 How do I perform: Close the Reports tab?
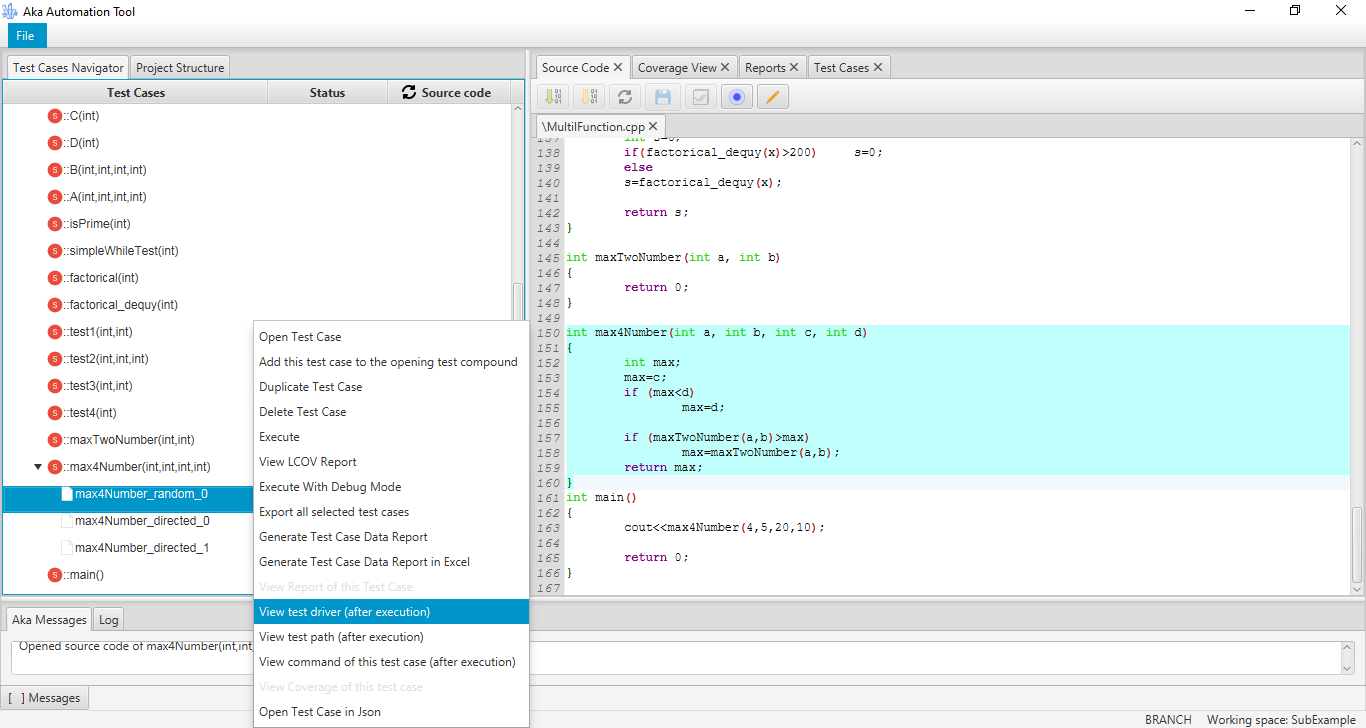point(794,67)
